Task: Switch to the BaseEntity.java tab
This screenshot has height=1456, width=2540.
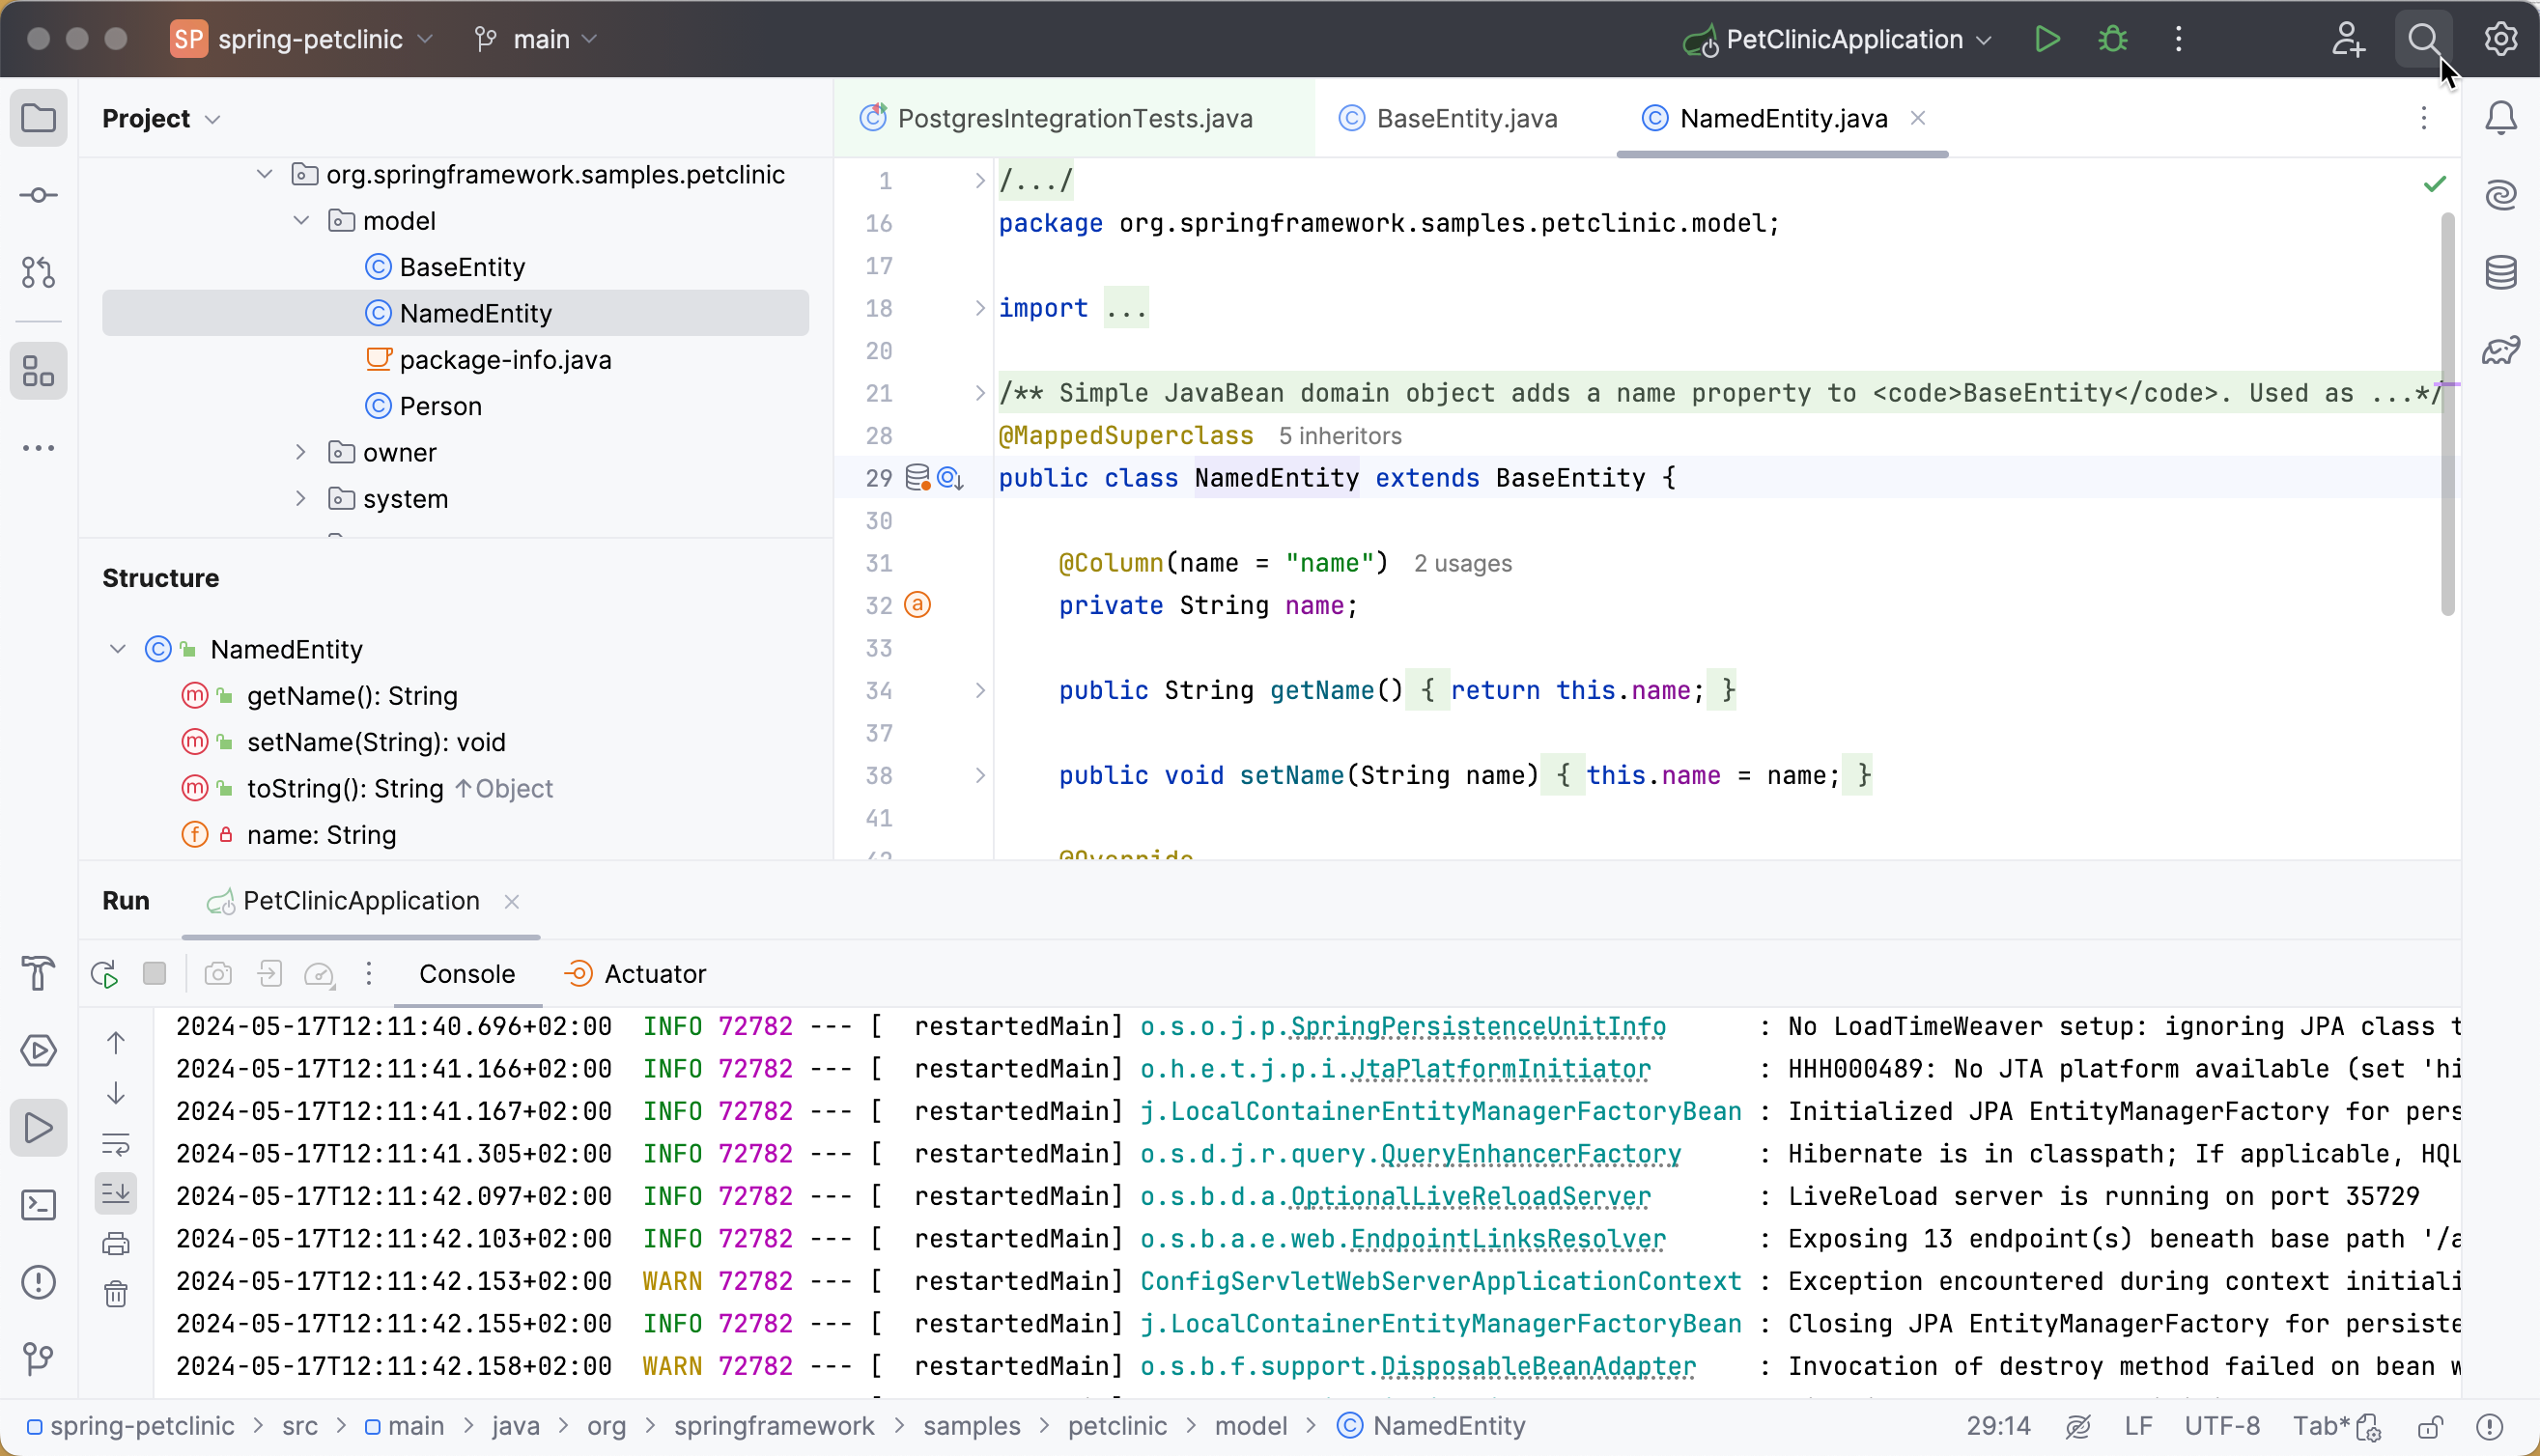Action: 1467,118
